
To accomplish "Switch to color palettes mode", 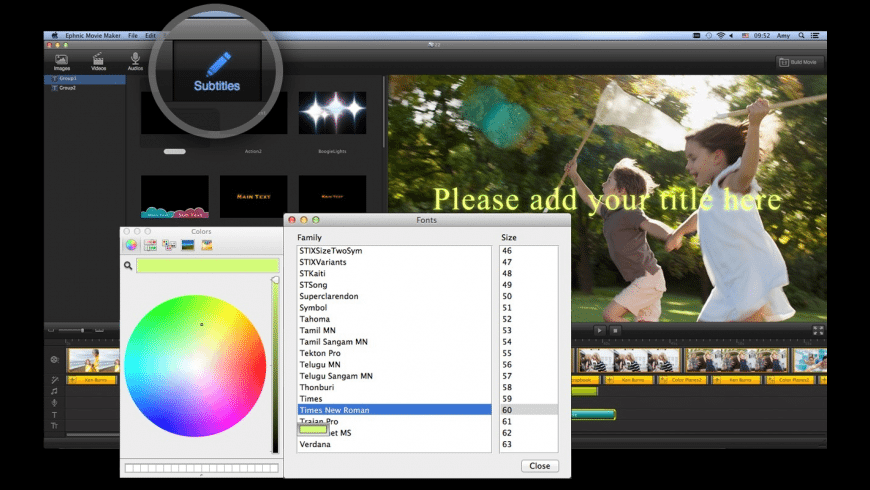I will tap(169, 245).
